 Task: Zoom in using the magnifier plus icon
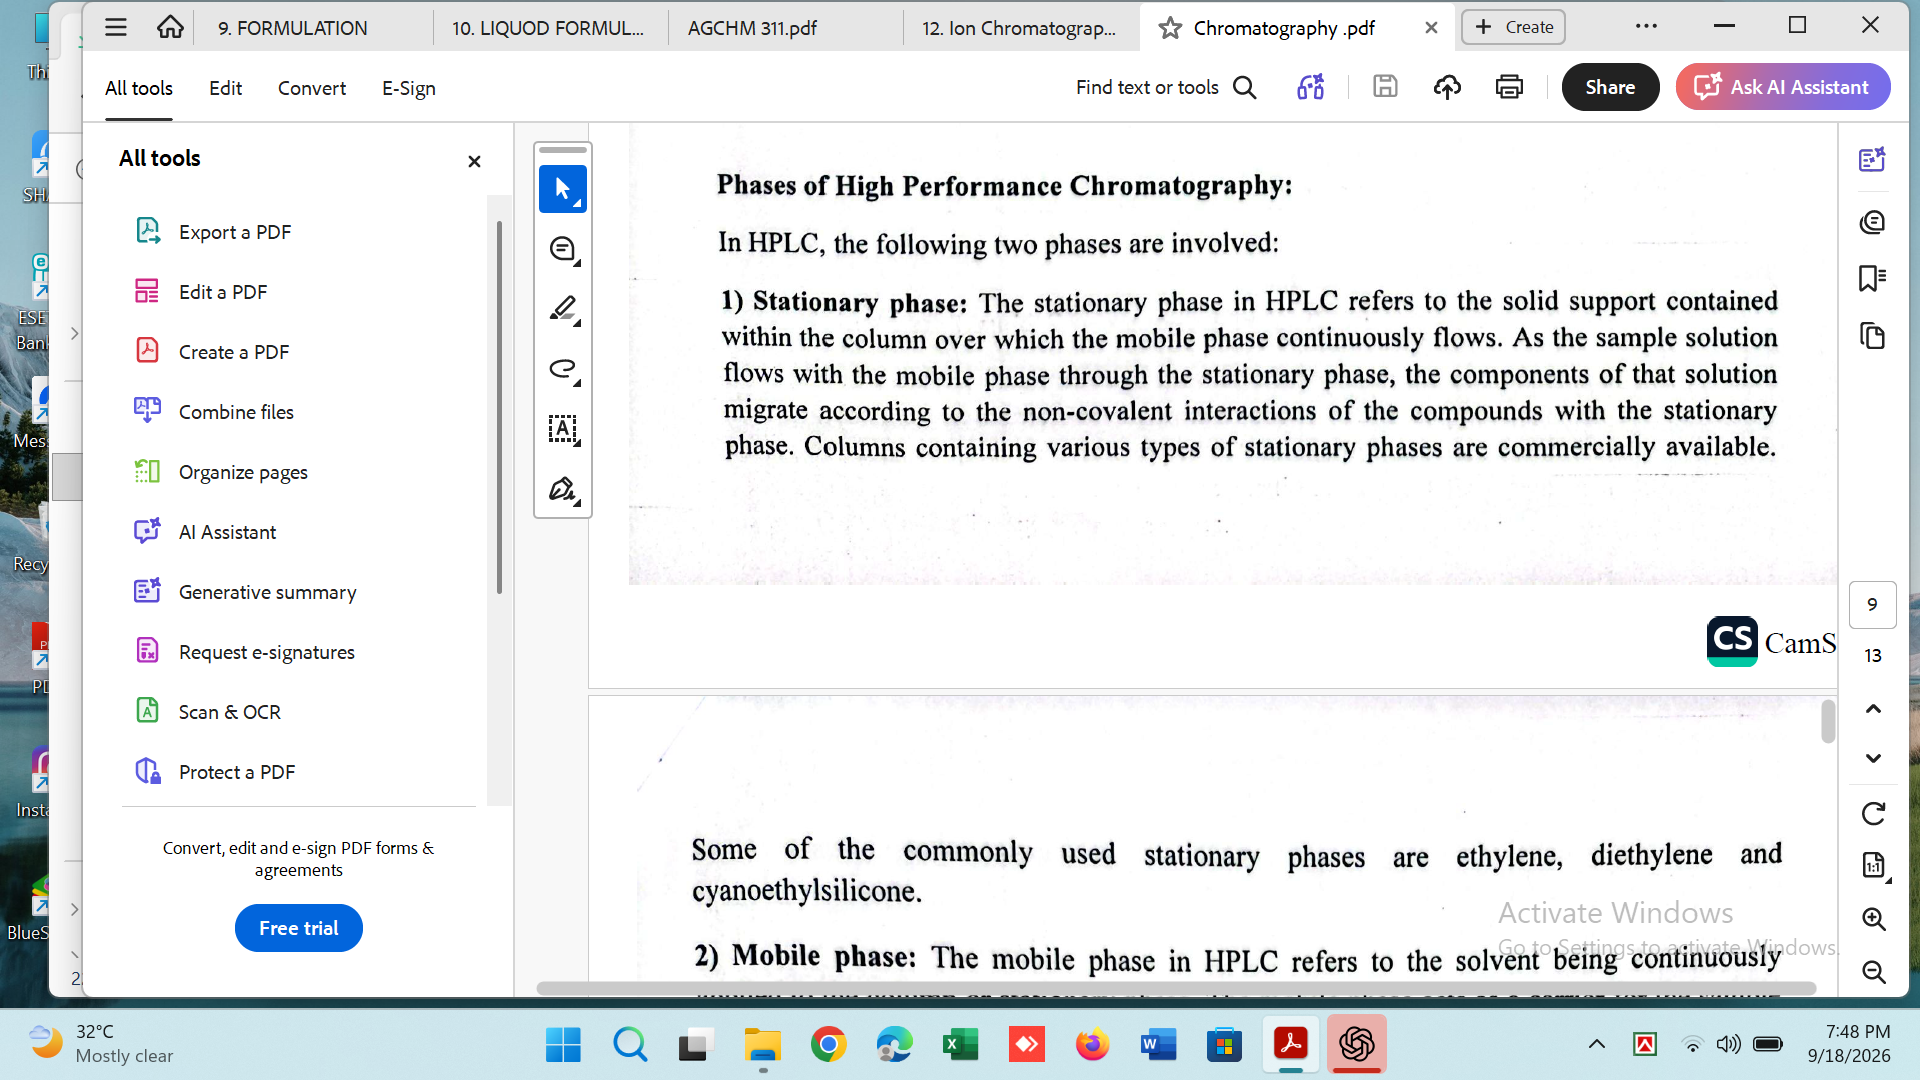point(1873,919)
